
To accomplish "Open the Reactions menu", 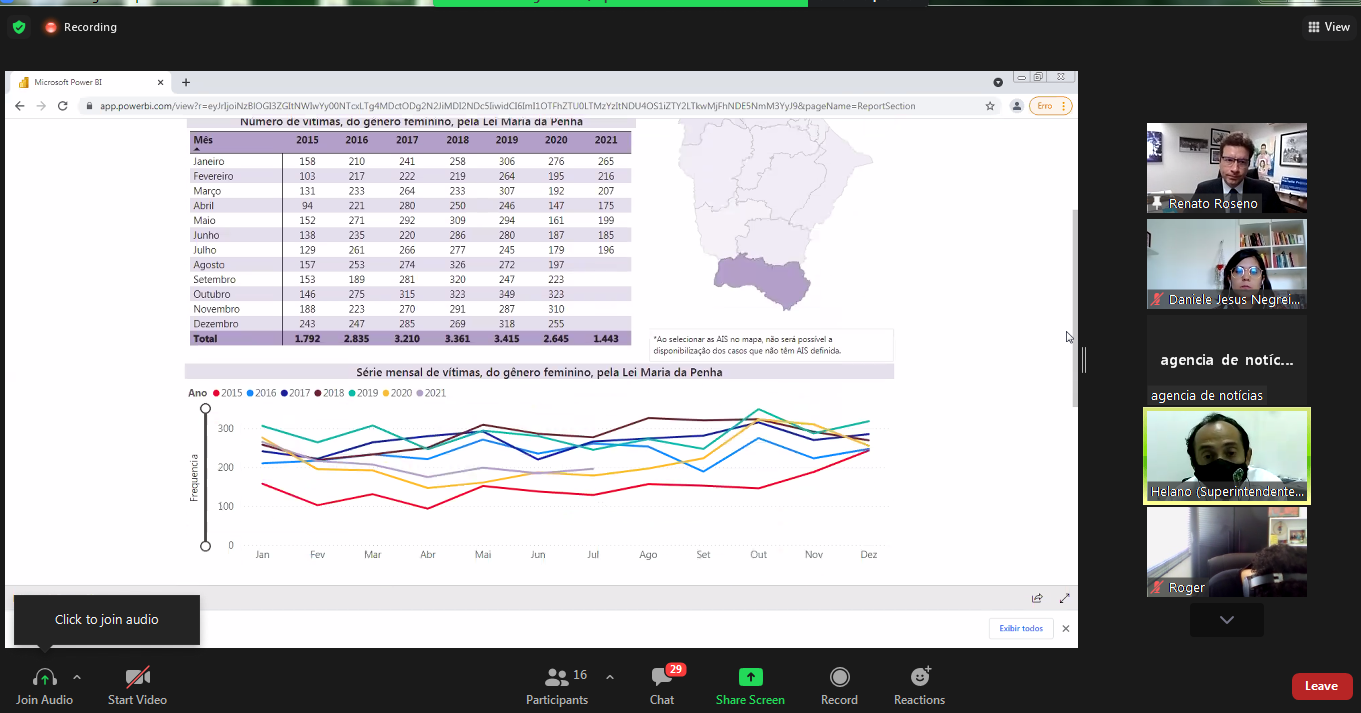I will pos(919,678).
